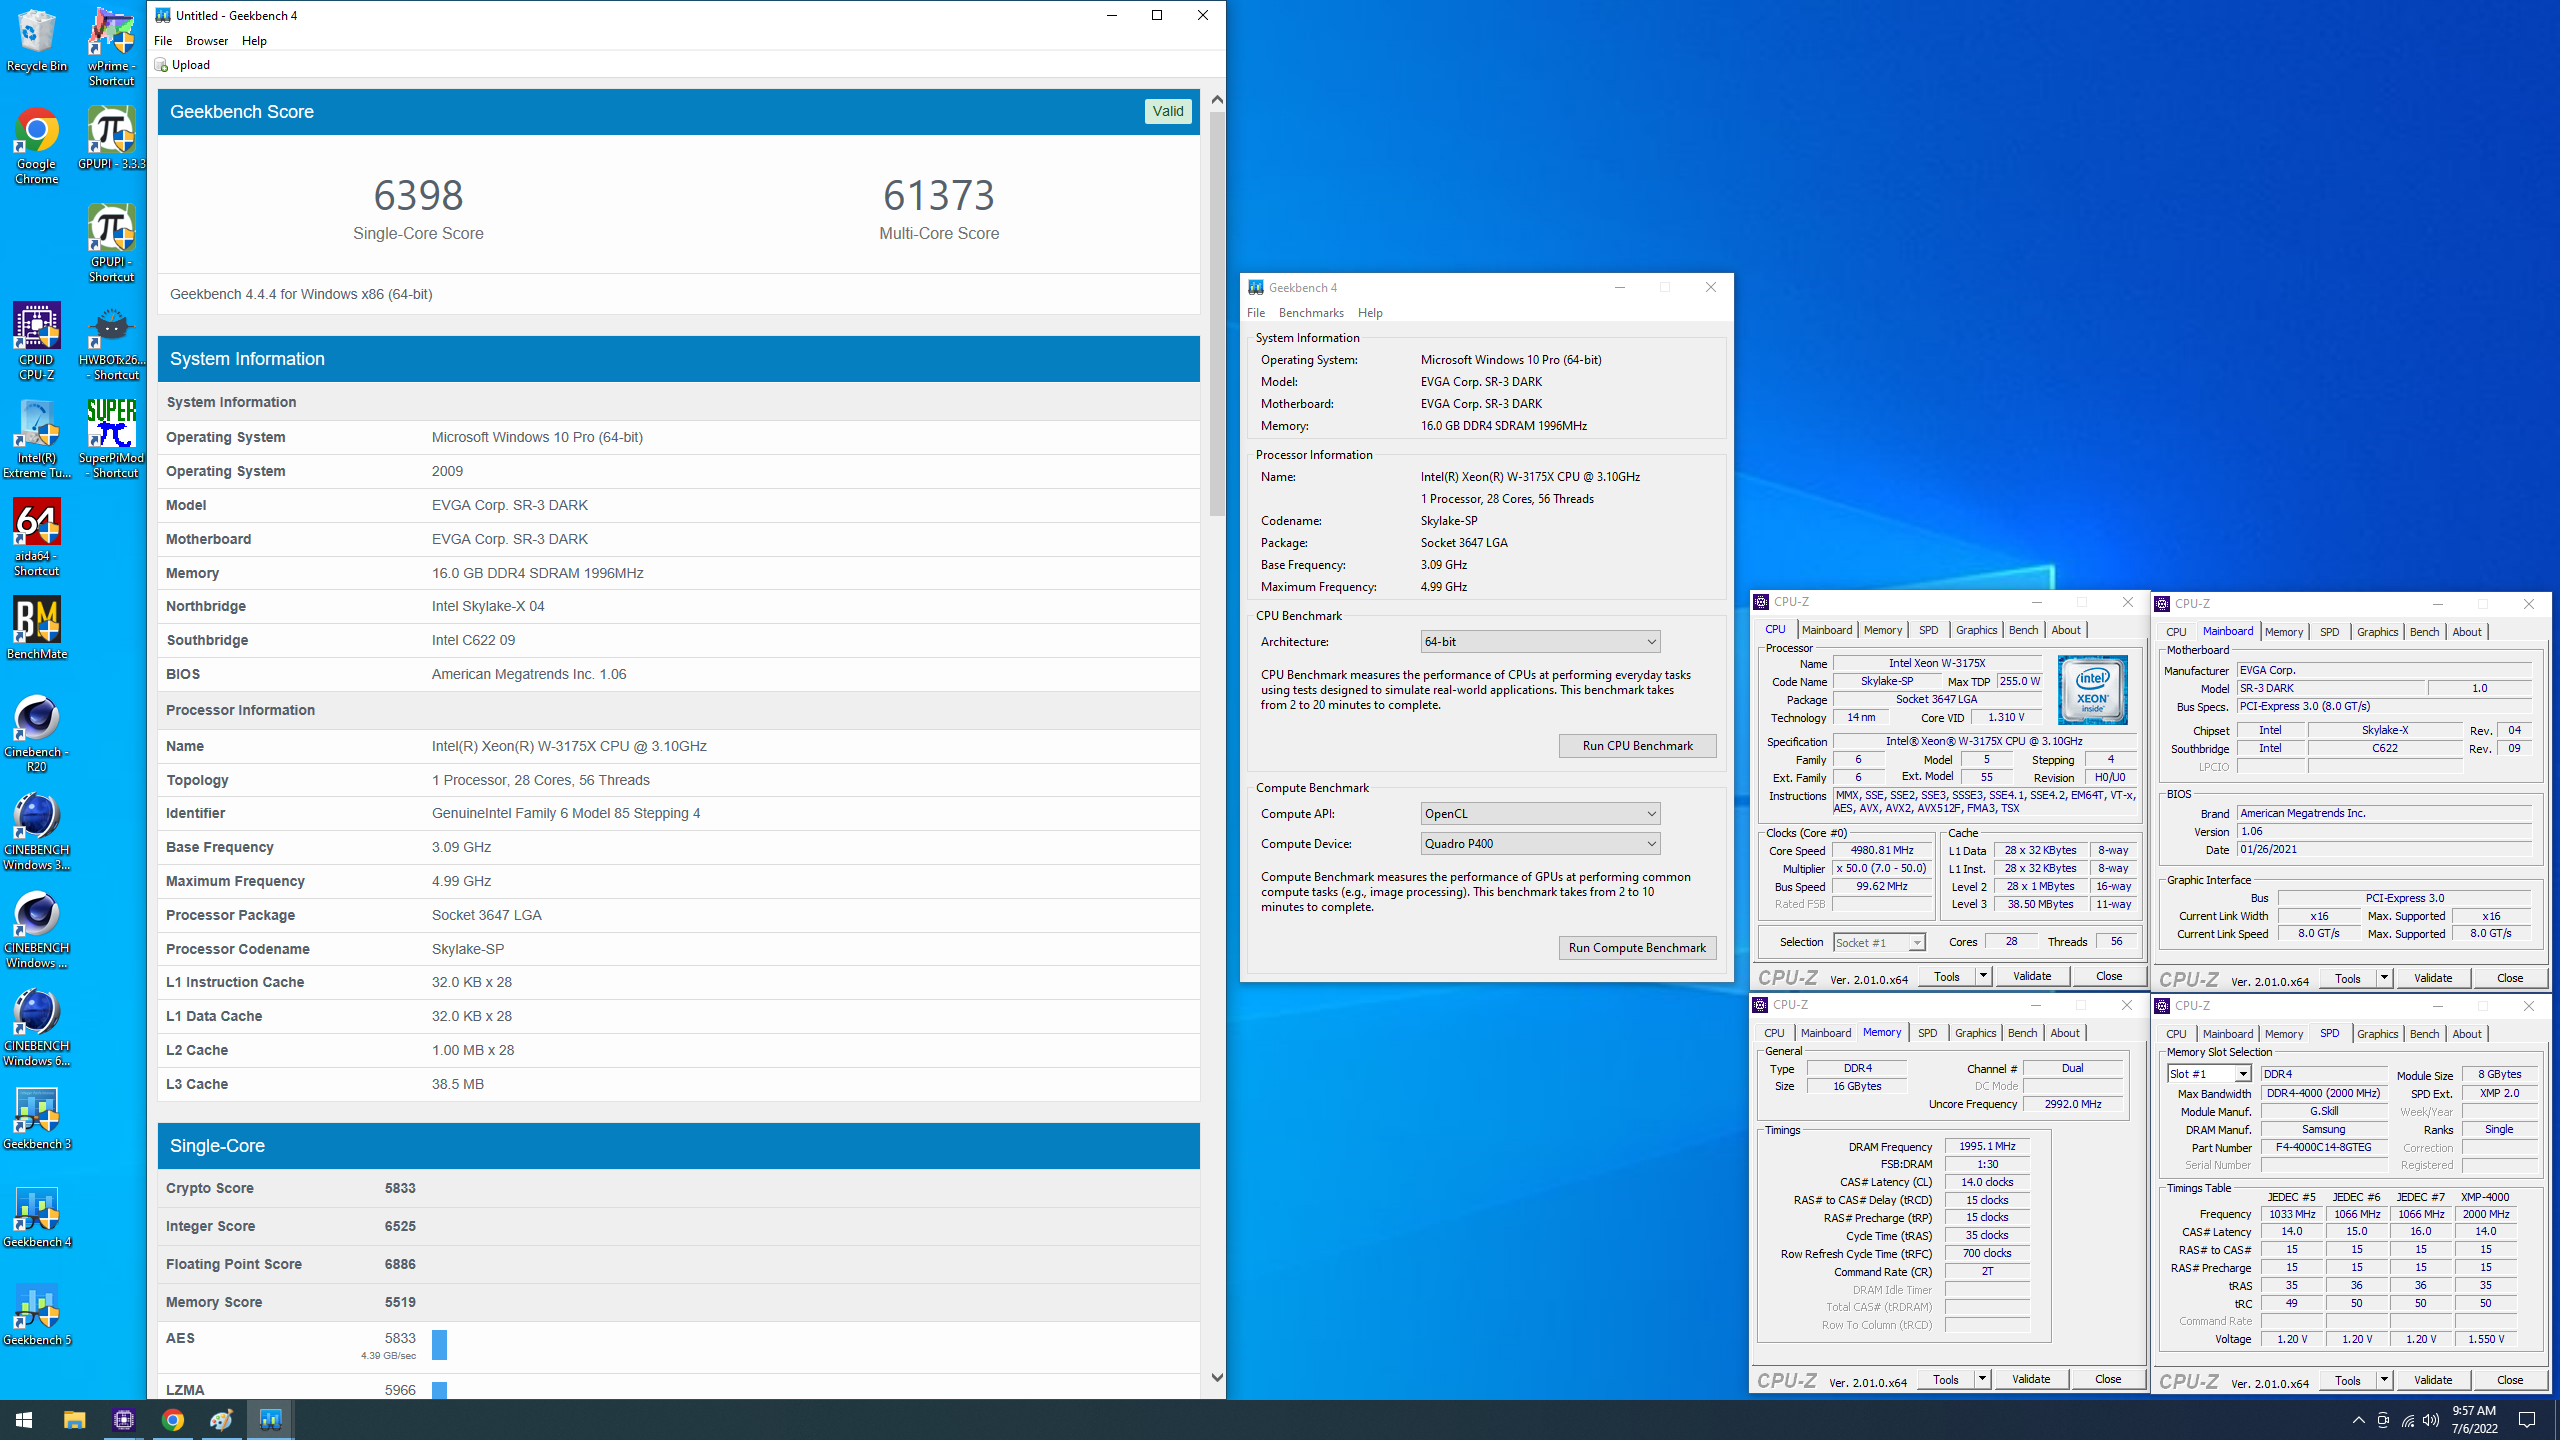The height and width of the screenshot is (1440, 2560).
Task: Open the Compute API OpenCL dropdown
Action: pyautogui.click(x=1540, y=813)
